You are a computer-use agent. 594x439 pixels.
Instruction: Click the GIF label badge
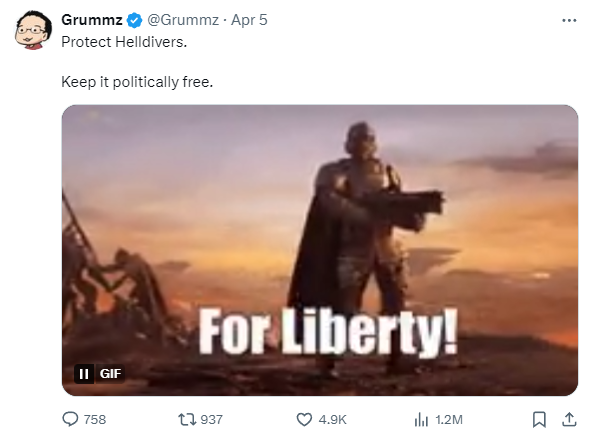(110, 374)
